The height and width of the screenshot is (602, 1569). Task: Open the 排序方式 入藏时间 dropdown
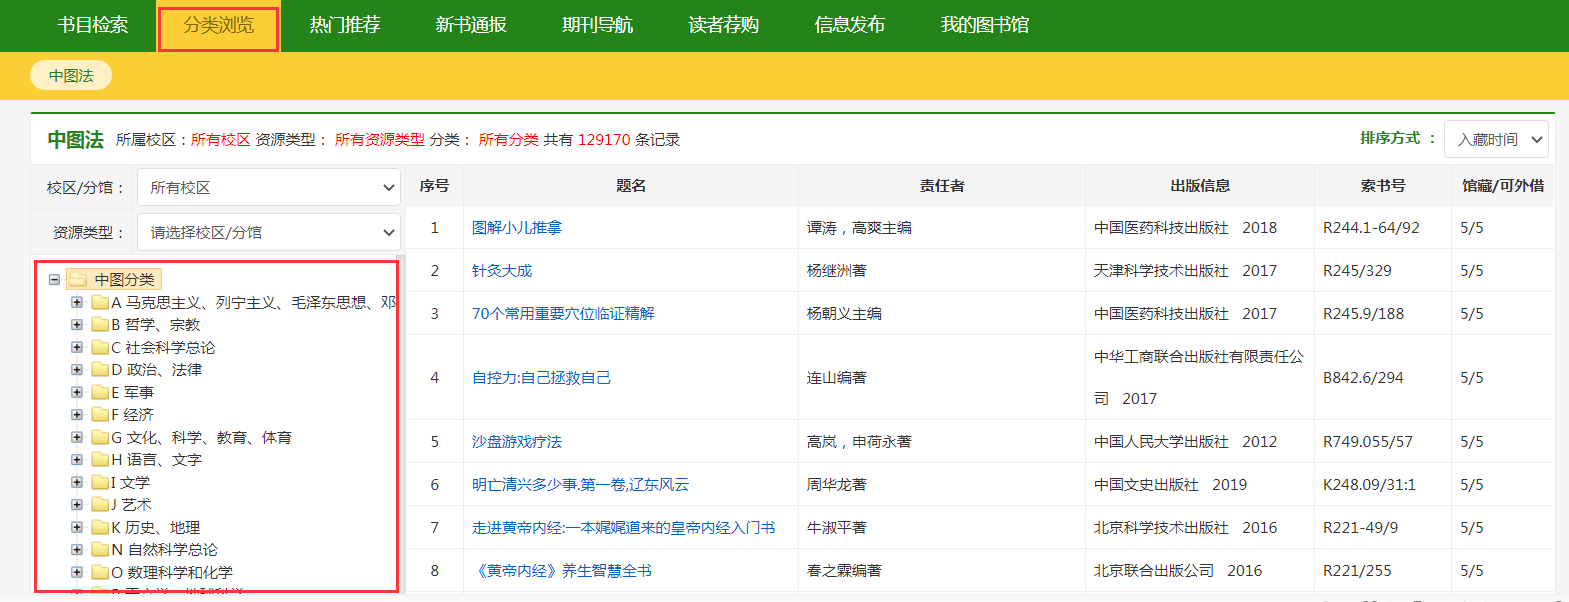[1496, 140]
